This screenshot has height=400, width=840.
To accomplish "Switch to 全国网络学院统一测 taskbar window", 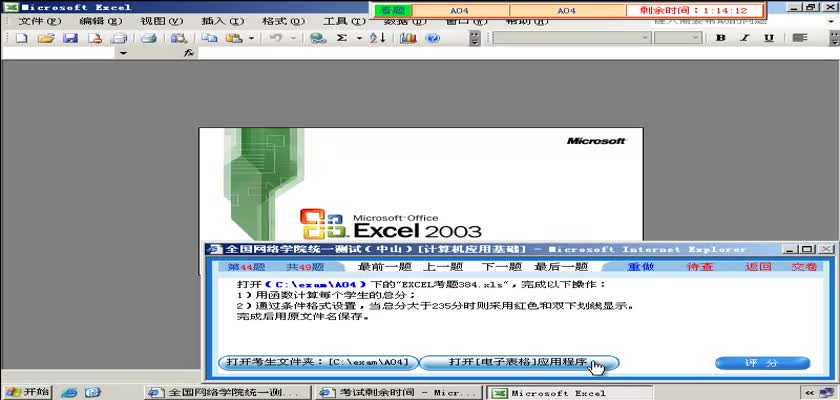I will 228,393.
